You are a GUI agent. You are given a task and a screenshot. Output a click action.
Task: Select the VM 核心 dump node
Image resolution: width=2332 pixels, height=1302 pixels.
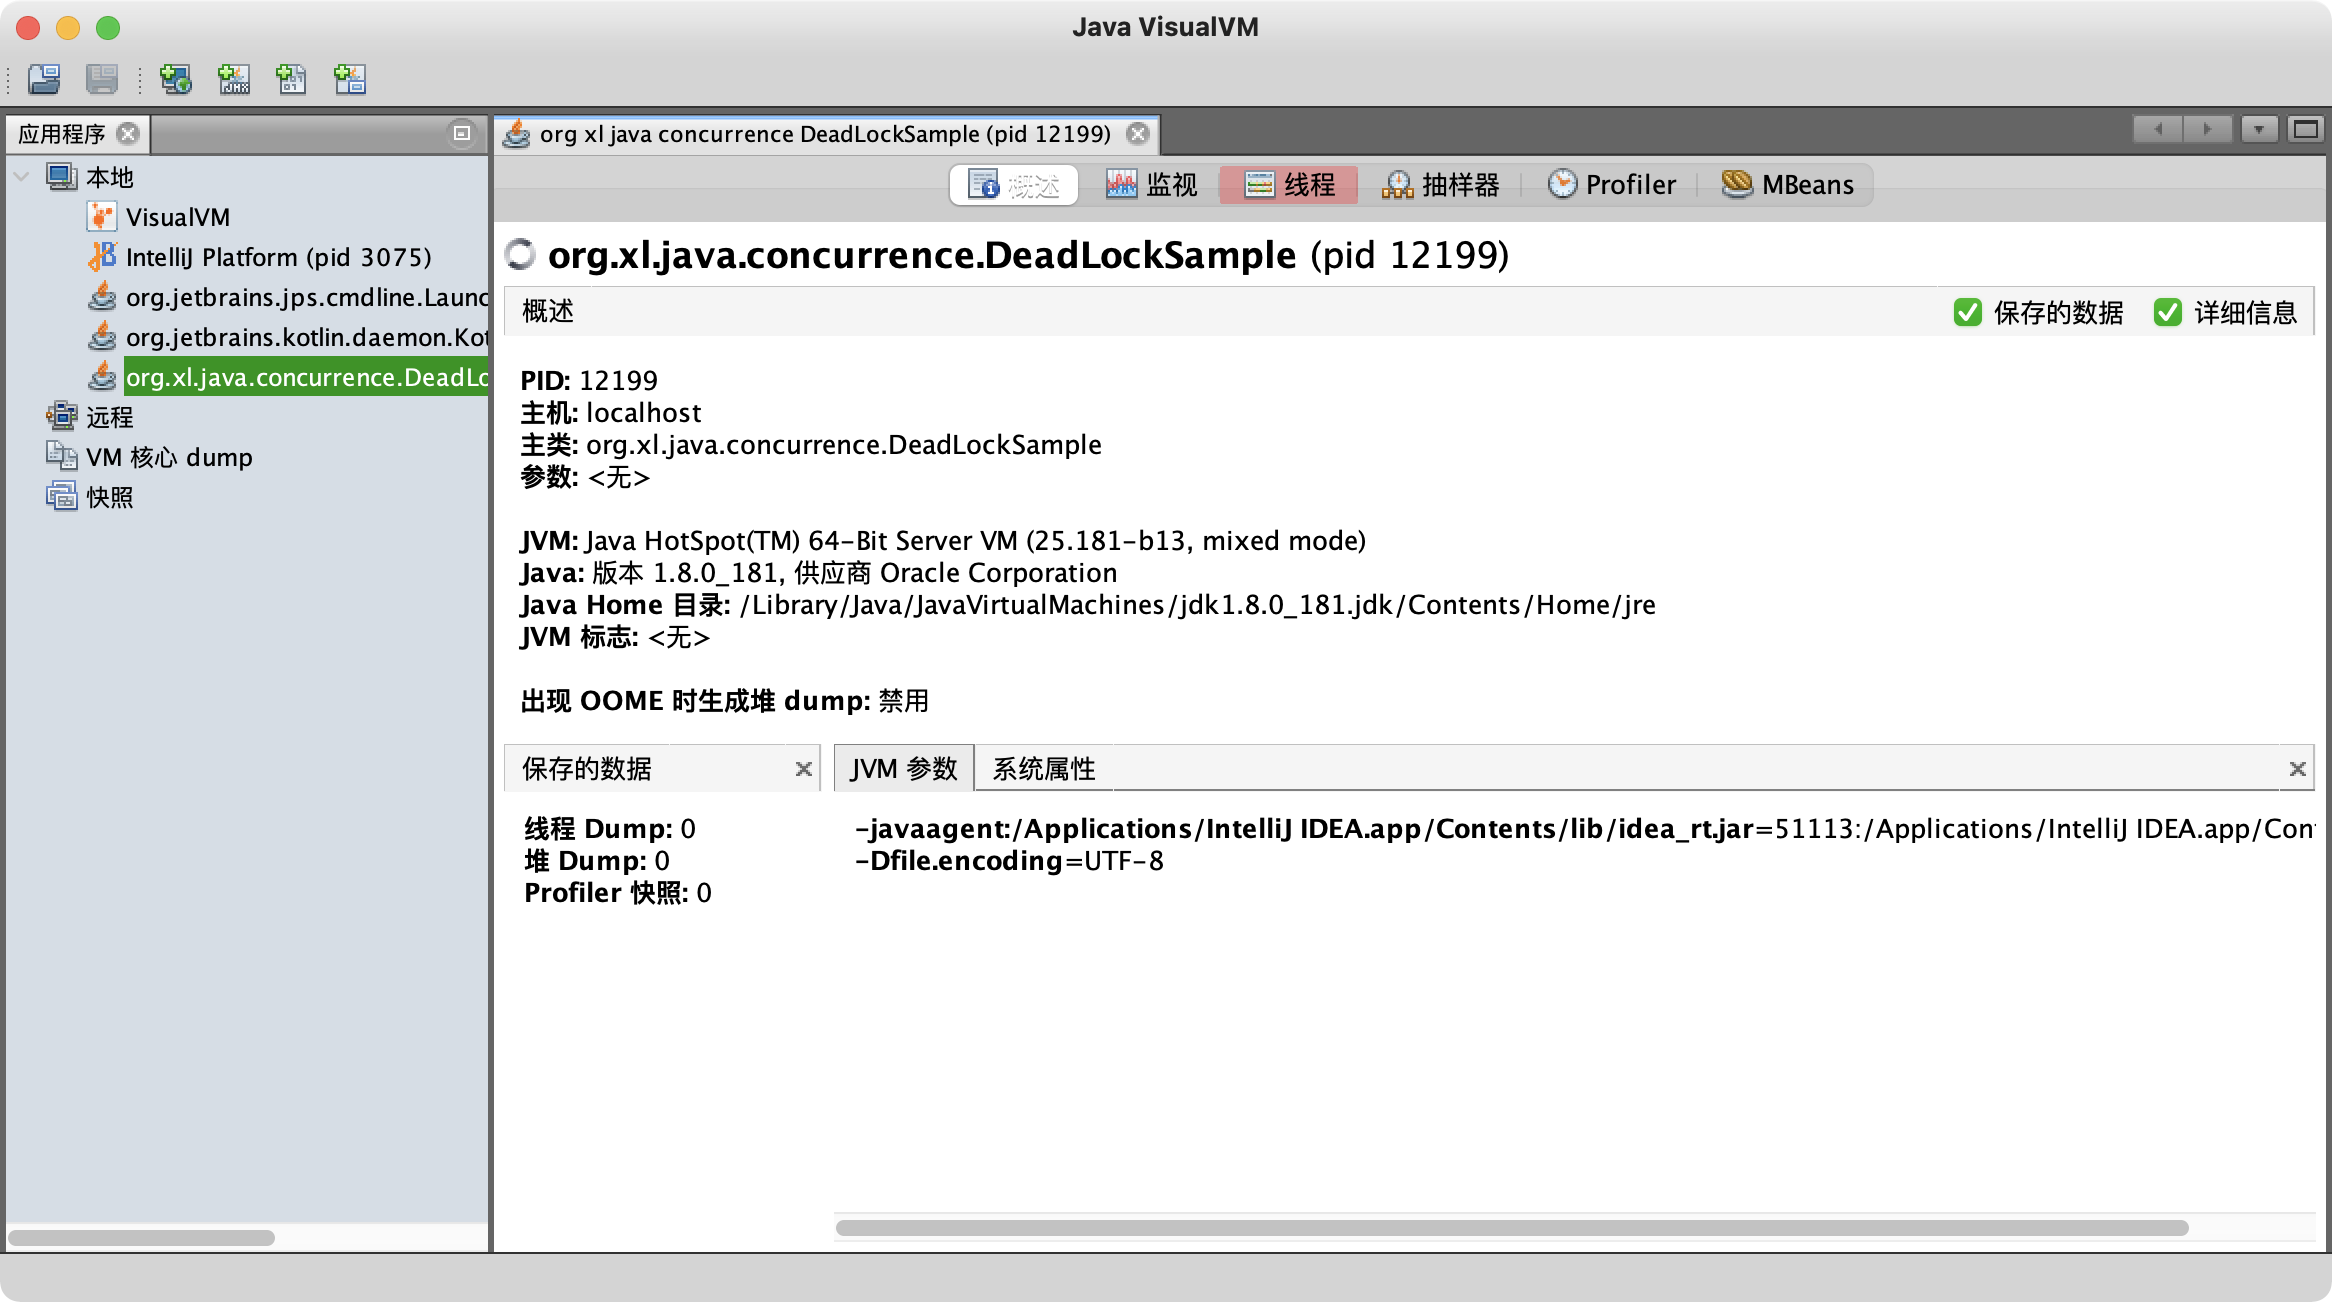[x=168, y=457]
